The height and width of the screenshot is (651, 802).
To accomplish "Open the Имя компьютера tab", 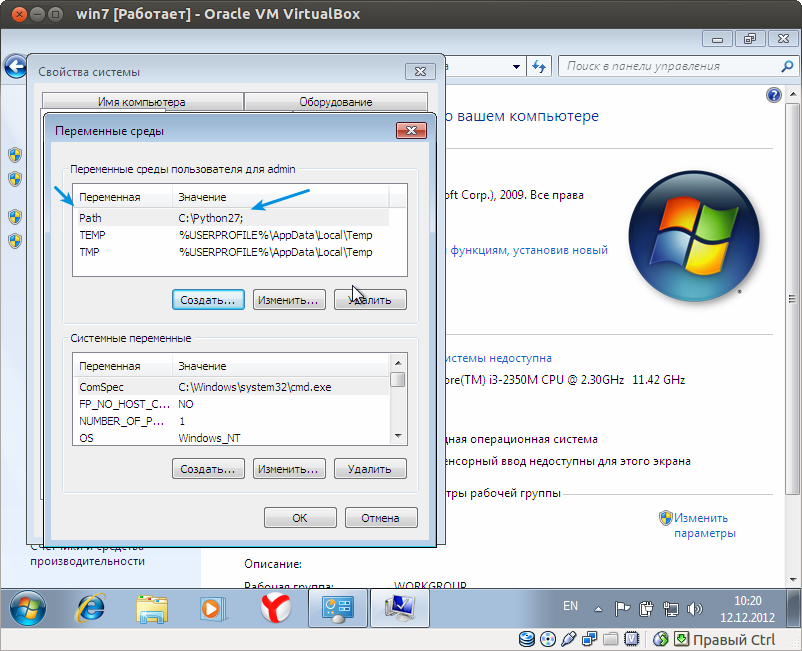I will coord(142,102).
